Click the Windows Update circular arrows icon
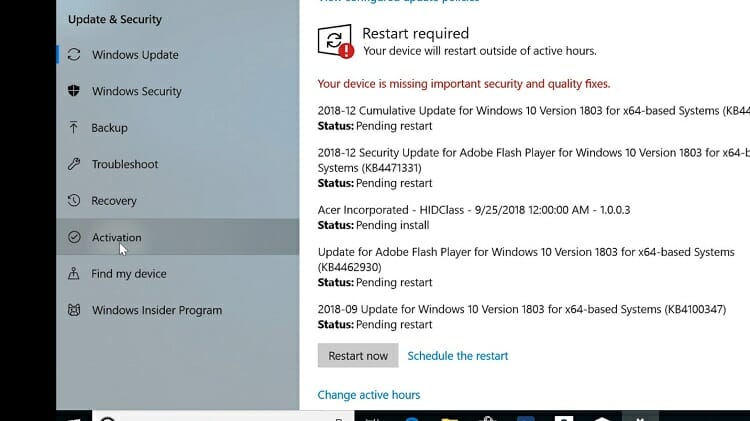This screenshot has width=750, height=421. 74,55
